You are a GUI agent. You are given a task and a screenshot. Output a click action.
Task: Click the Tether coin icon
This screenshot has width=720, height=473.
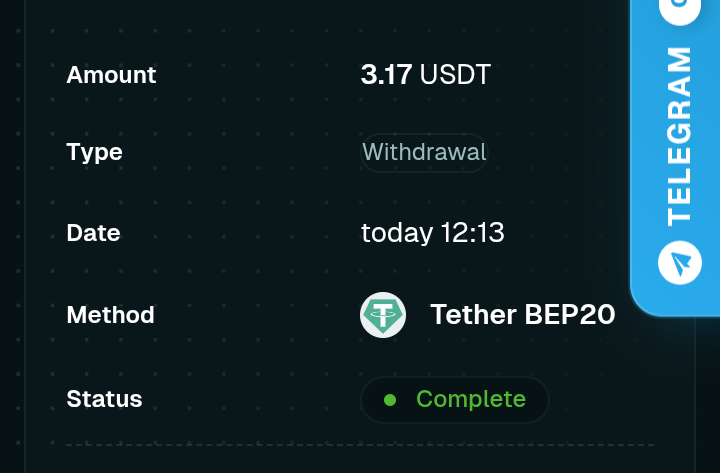[x=383, y=315]
